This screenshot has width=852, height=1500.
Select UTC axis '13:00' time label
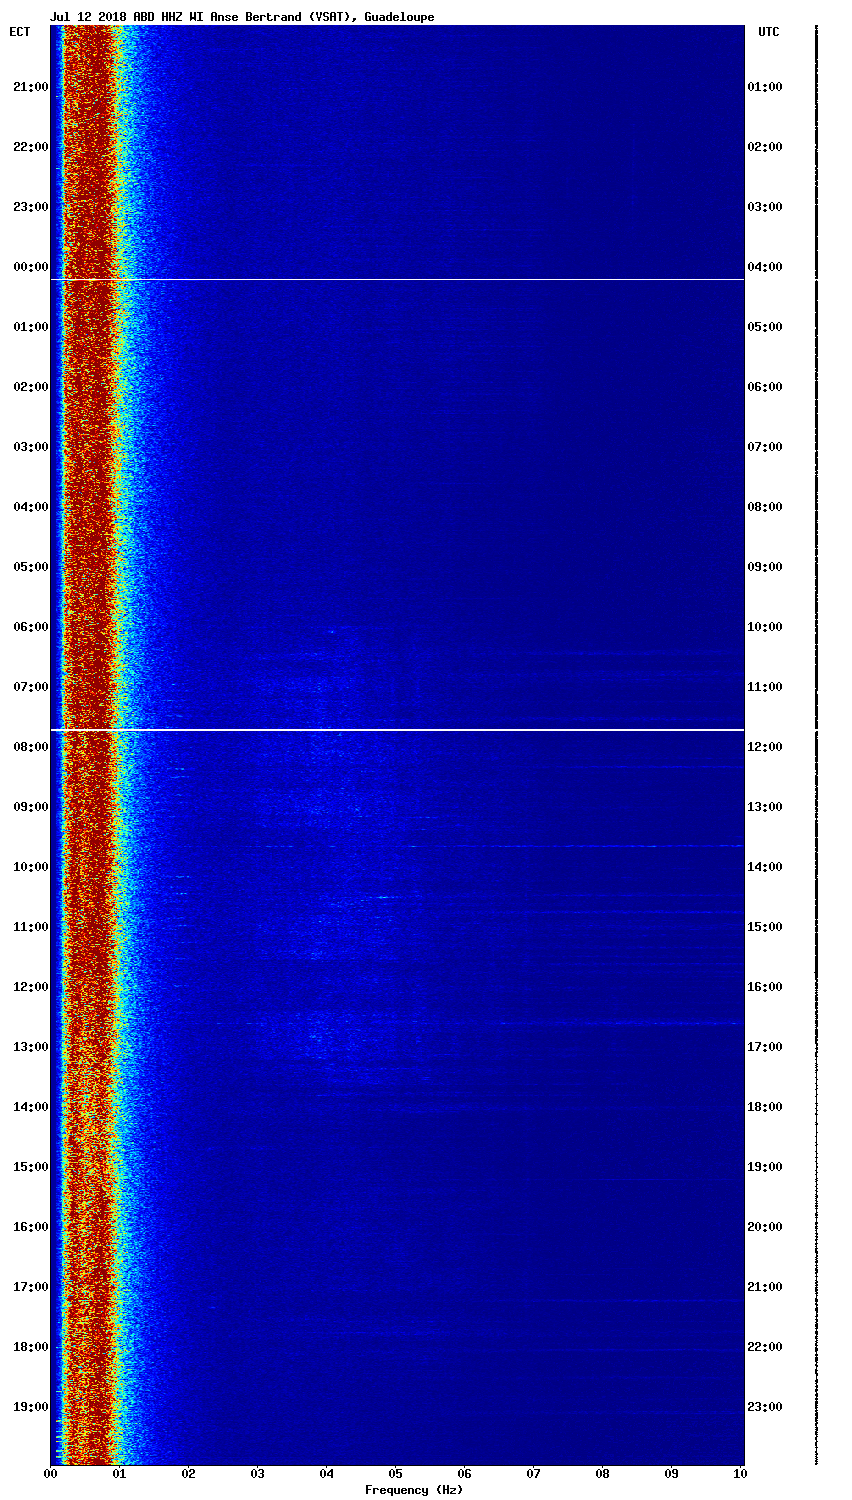(x=765, y=807)
